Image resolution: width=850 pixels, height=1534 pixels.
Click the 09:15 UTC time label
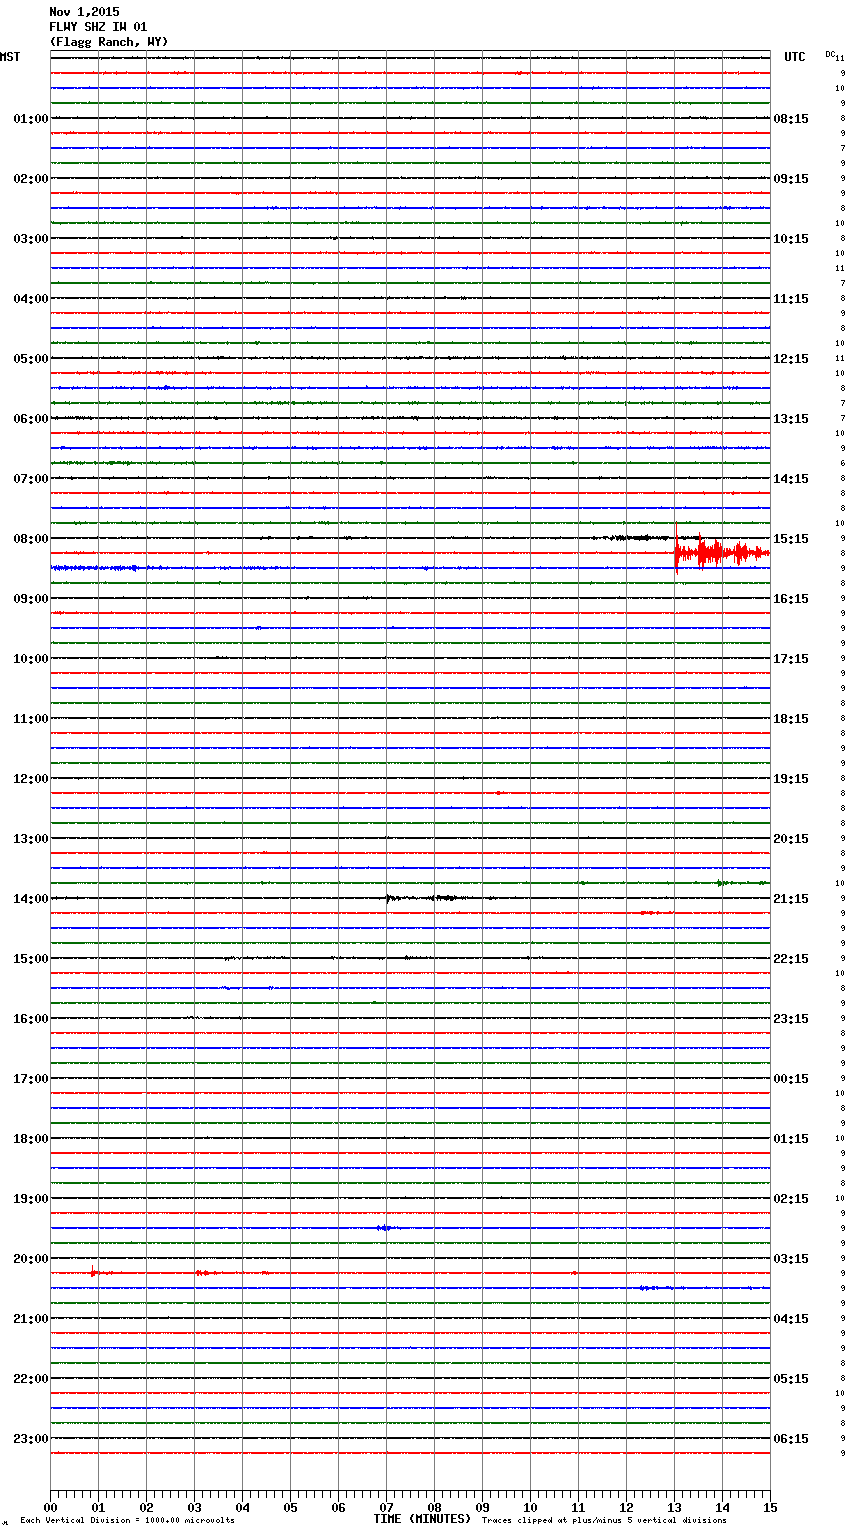(791, 179)
